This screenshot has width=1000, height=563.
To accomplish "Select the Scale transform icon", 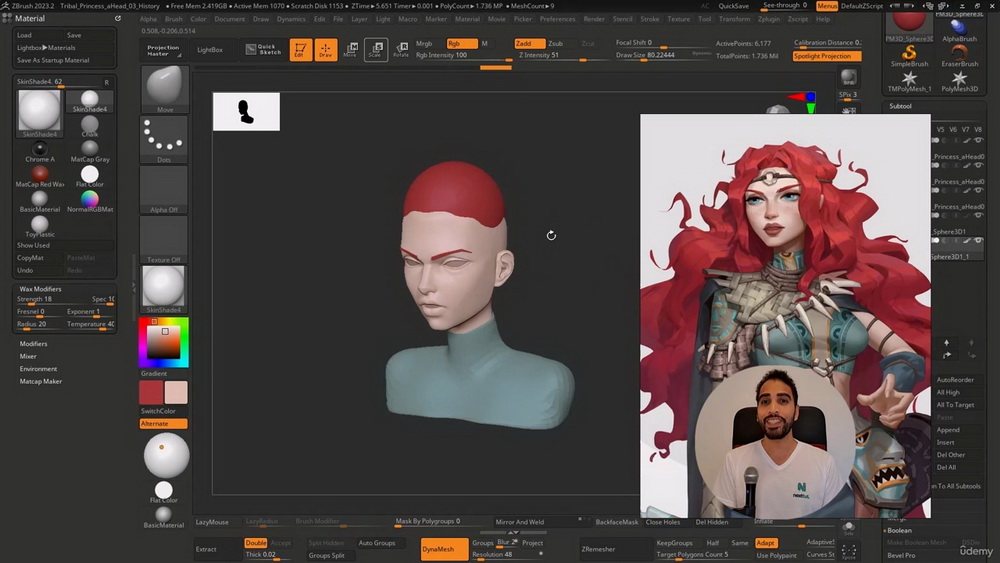I will 376,50.
